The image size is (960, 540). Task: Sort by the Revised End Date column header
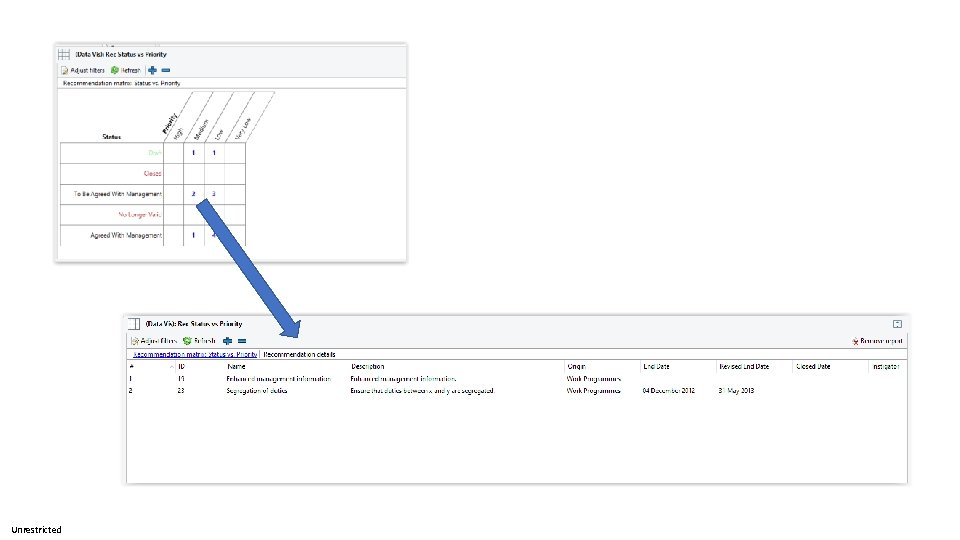point(744,367)
